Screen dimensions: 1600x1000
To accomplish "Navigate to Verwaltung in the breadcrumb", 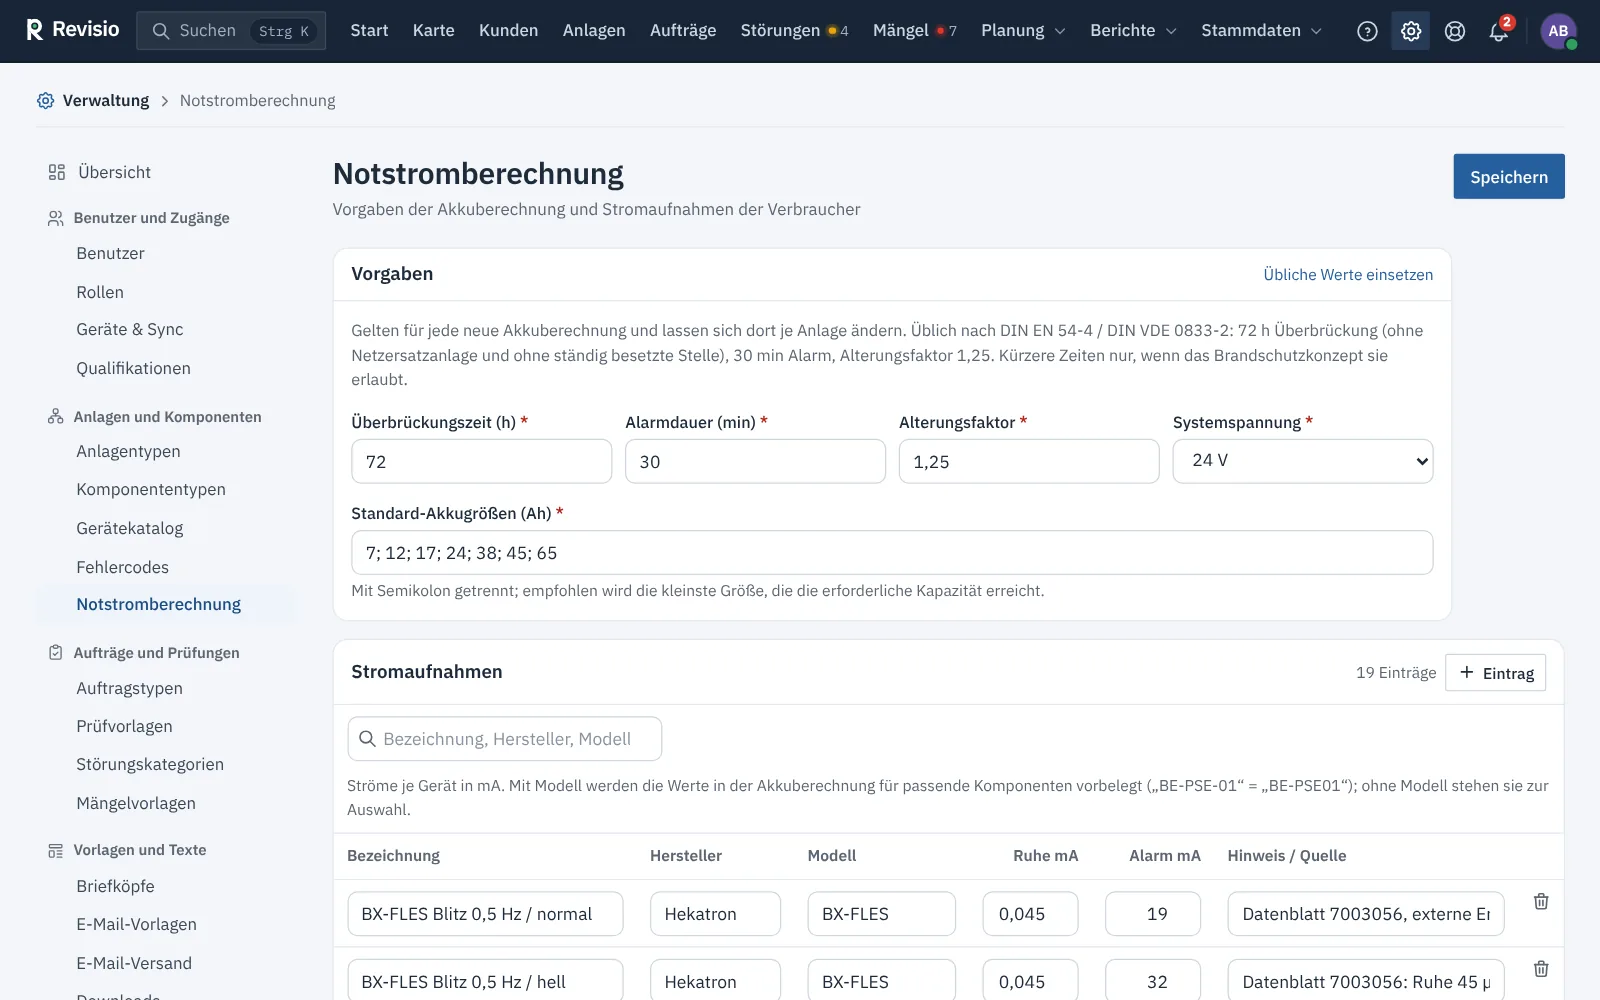I will 106,100.
